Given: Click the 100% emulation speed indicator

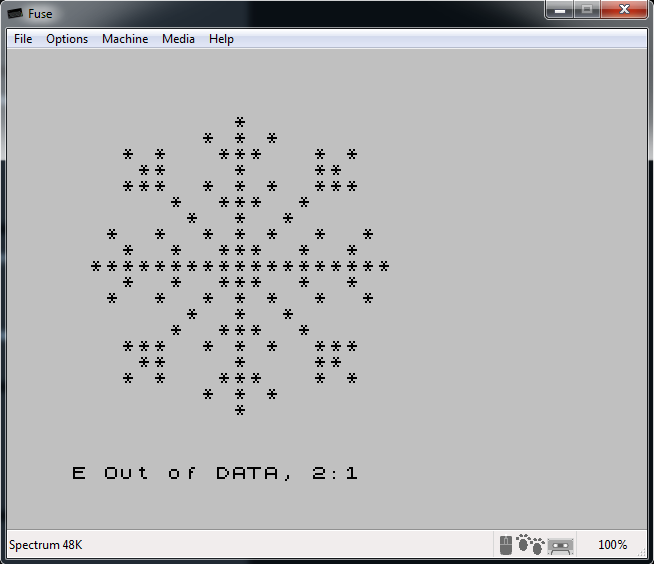Looking at the screenshot, I should [x=612, y=545].
